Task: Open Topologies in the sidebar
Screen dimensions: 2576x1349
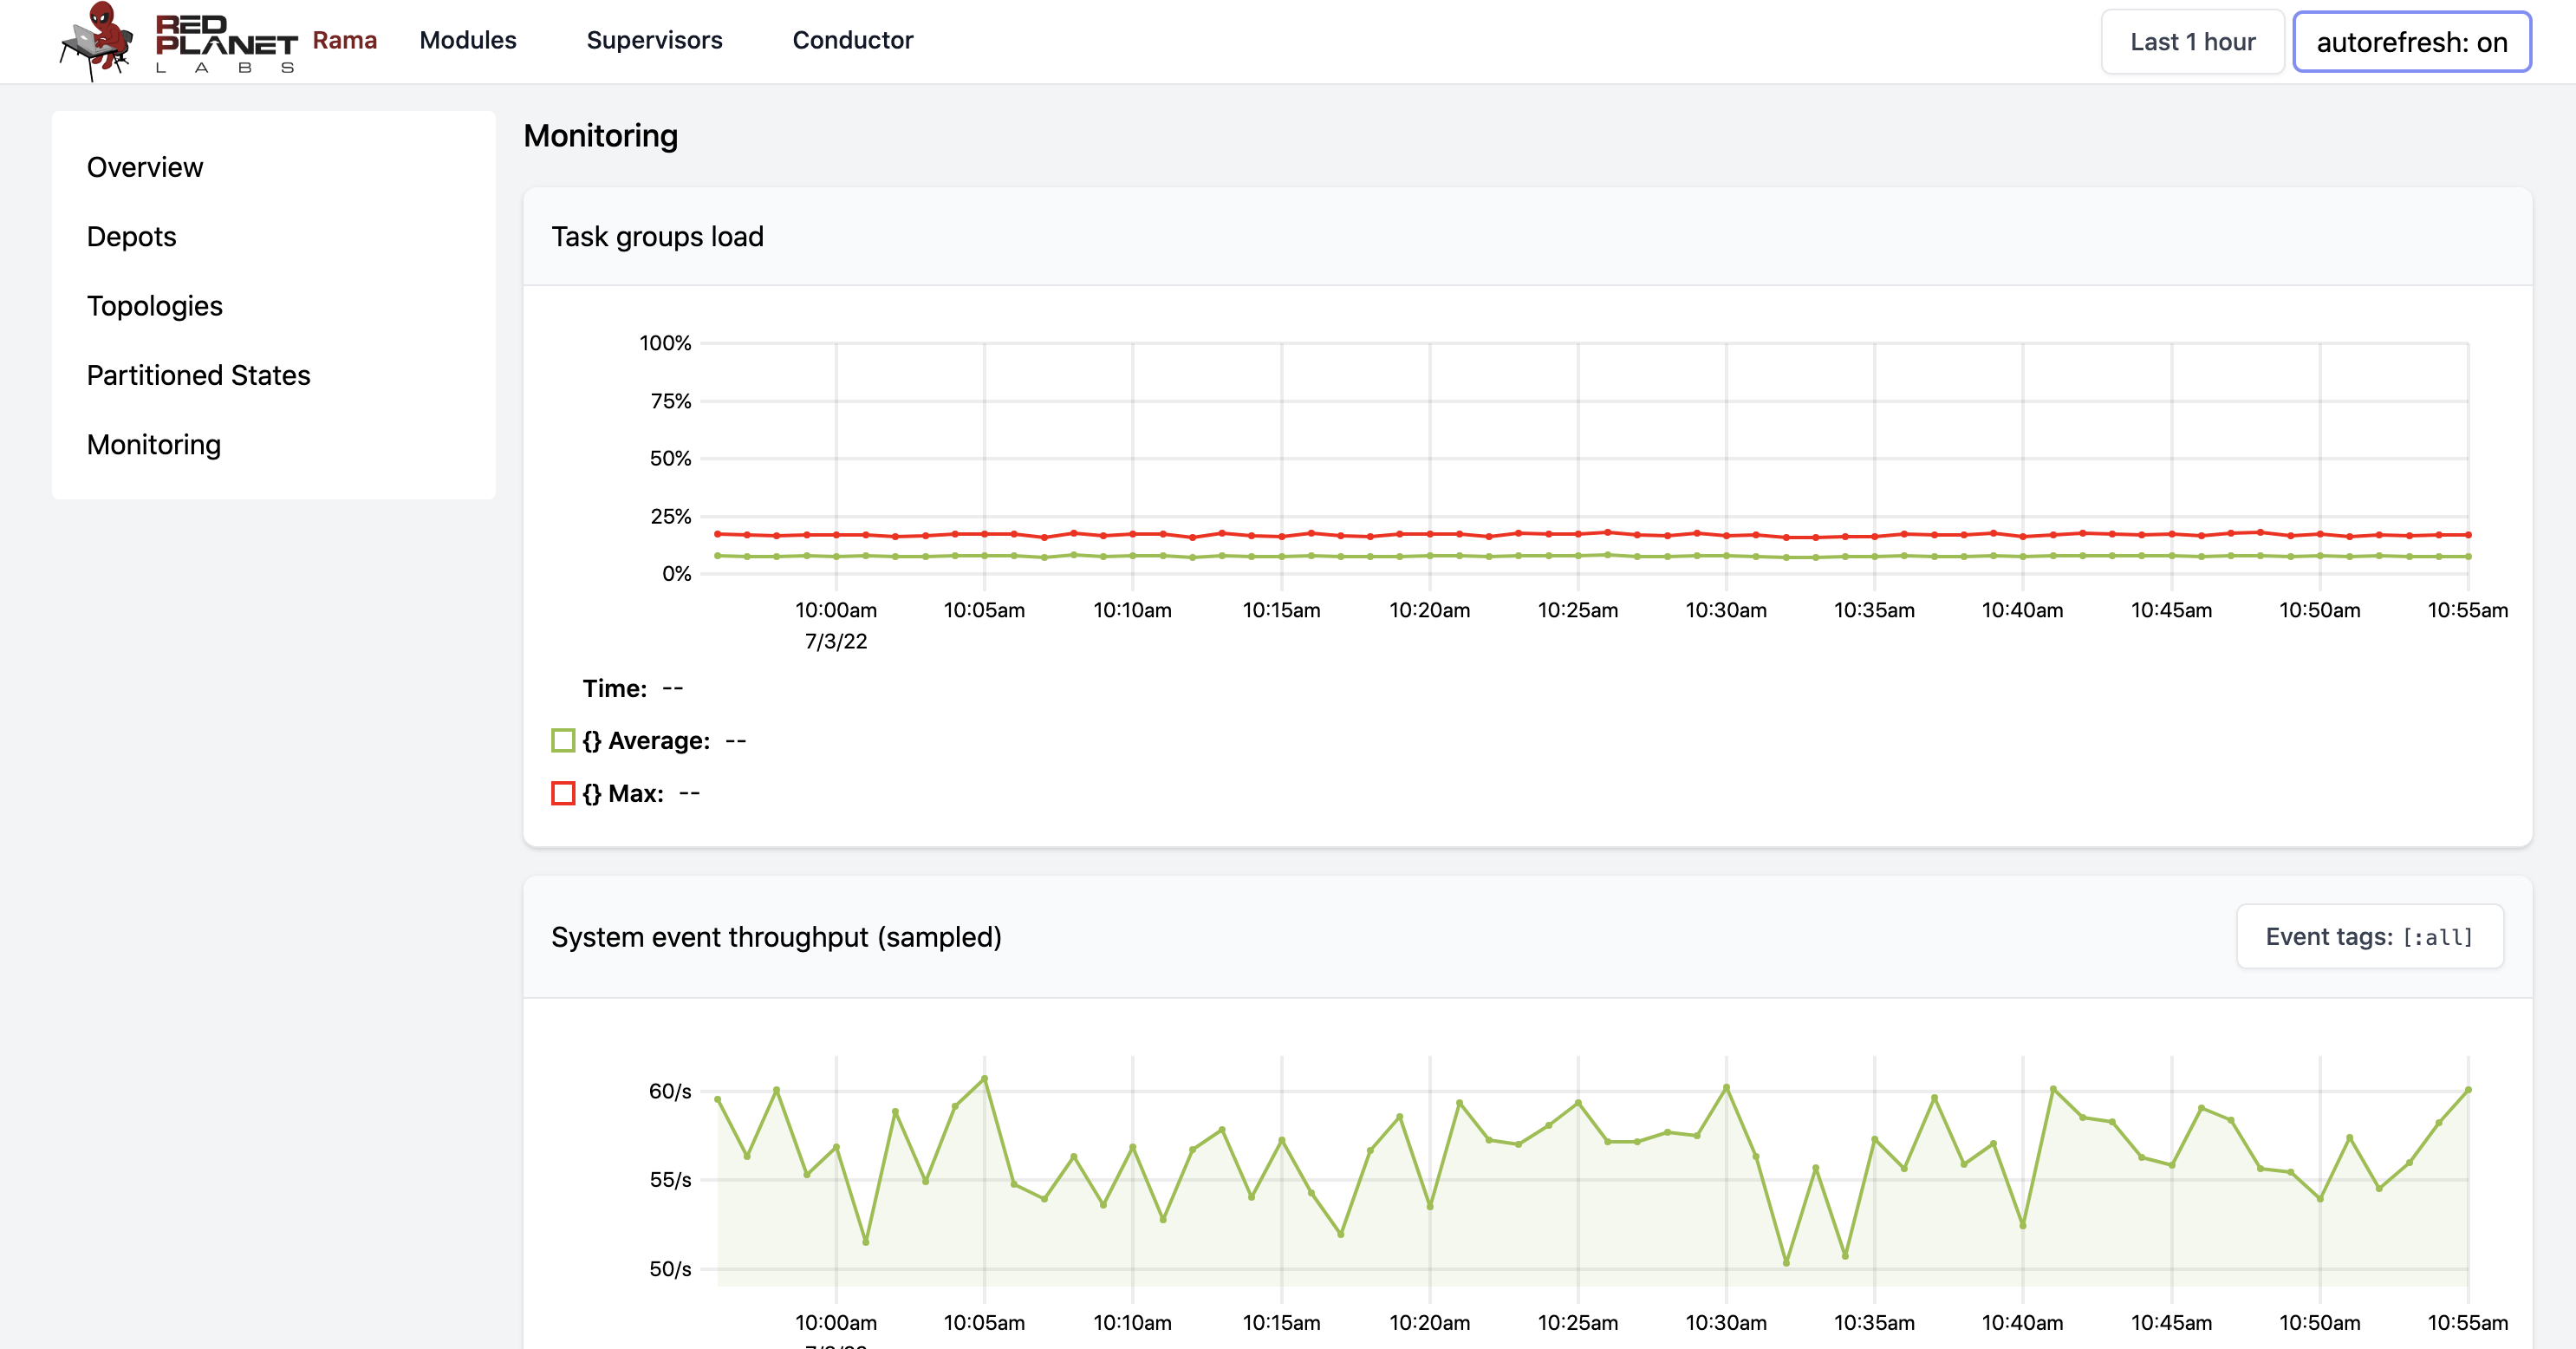Action: [155, 306]
